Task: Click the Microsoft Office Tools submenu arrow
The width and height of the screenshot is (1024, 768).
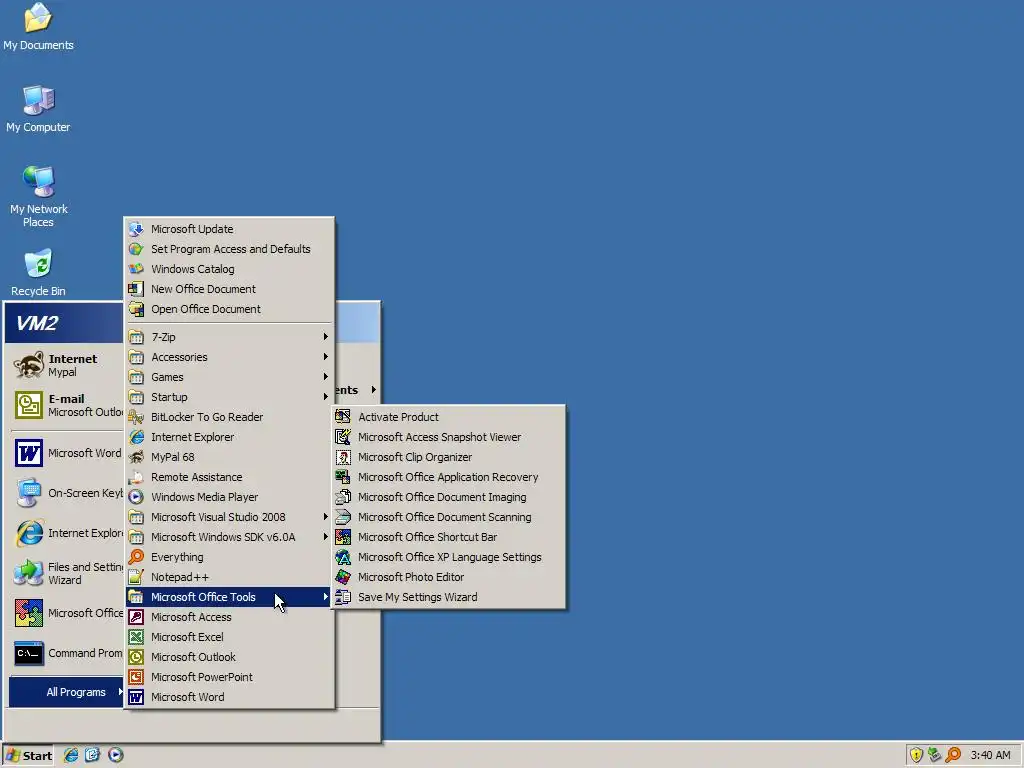Action: pos(325,597)
